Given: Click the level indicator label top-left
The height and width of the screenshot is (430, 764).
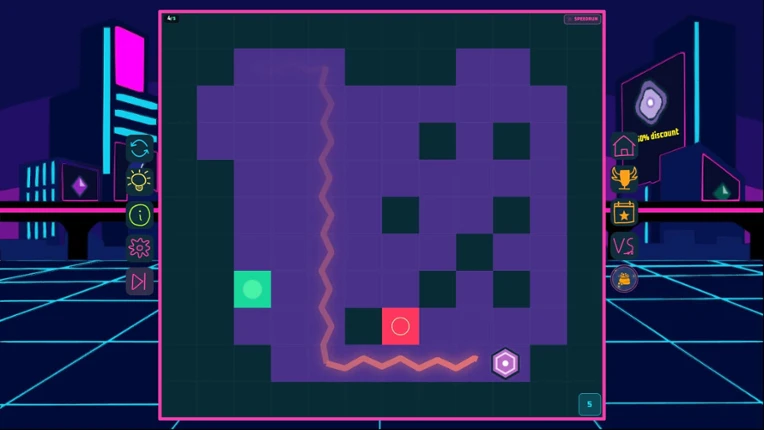Looking at the screenshot, I should [171, 19].
